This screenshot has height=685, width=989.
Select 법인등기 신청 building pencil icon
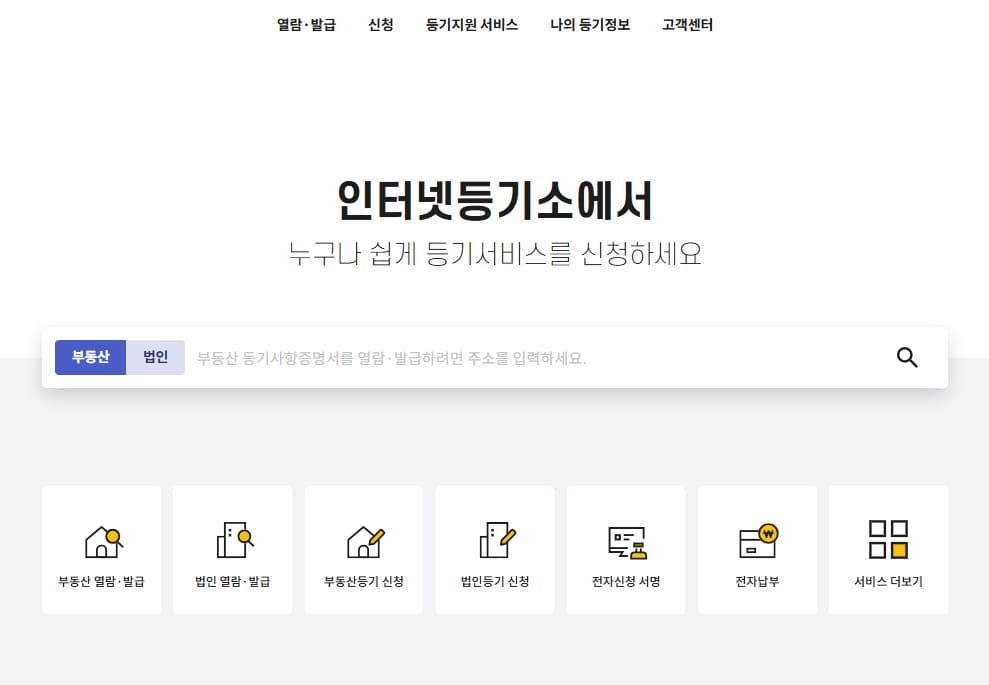point(497,540)
